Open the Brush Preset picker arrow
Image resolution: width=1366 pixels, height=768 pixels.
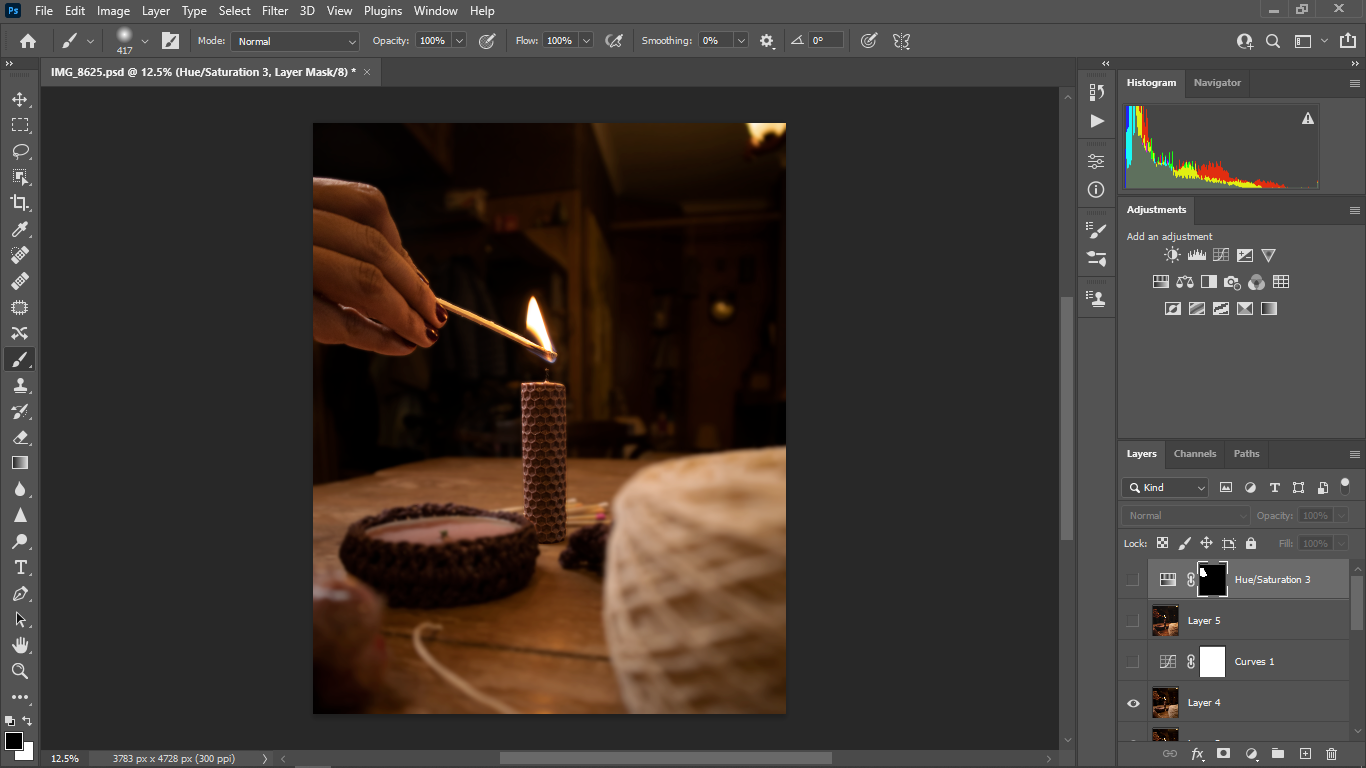pyautogui.click(x=145, y=41)
